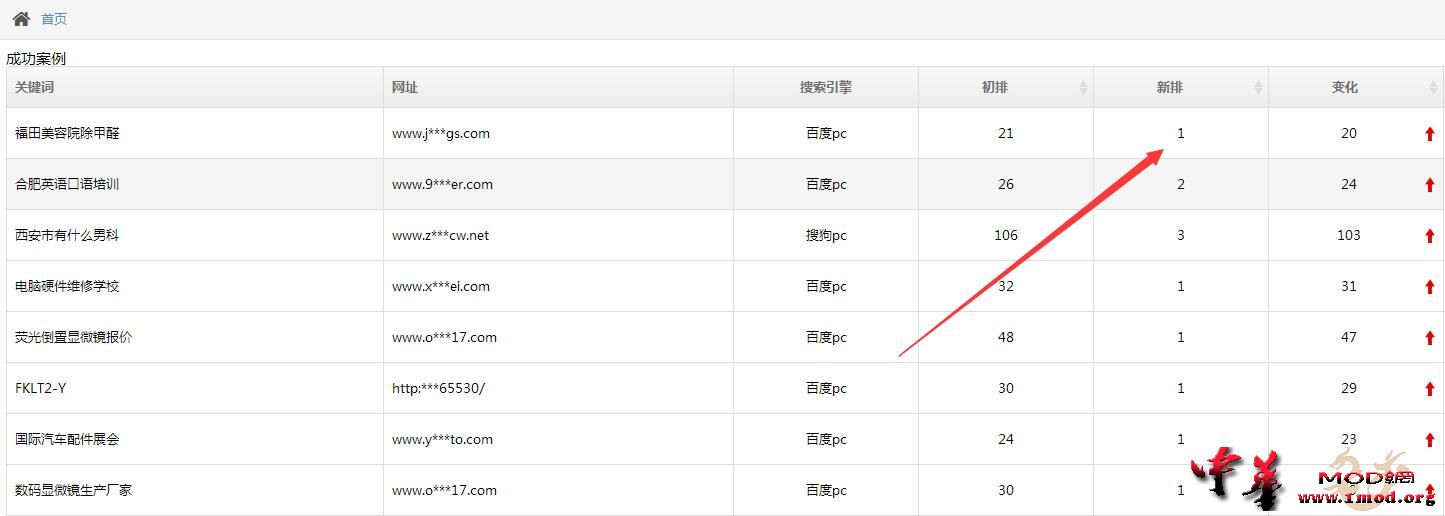This screenshot has width=1445, height=516.
Task: Select keyword 合肥英语口语培训
Action: (x=67, y=184)
